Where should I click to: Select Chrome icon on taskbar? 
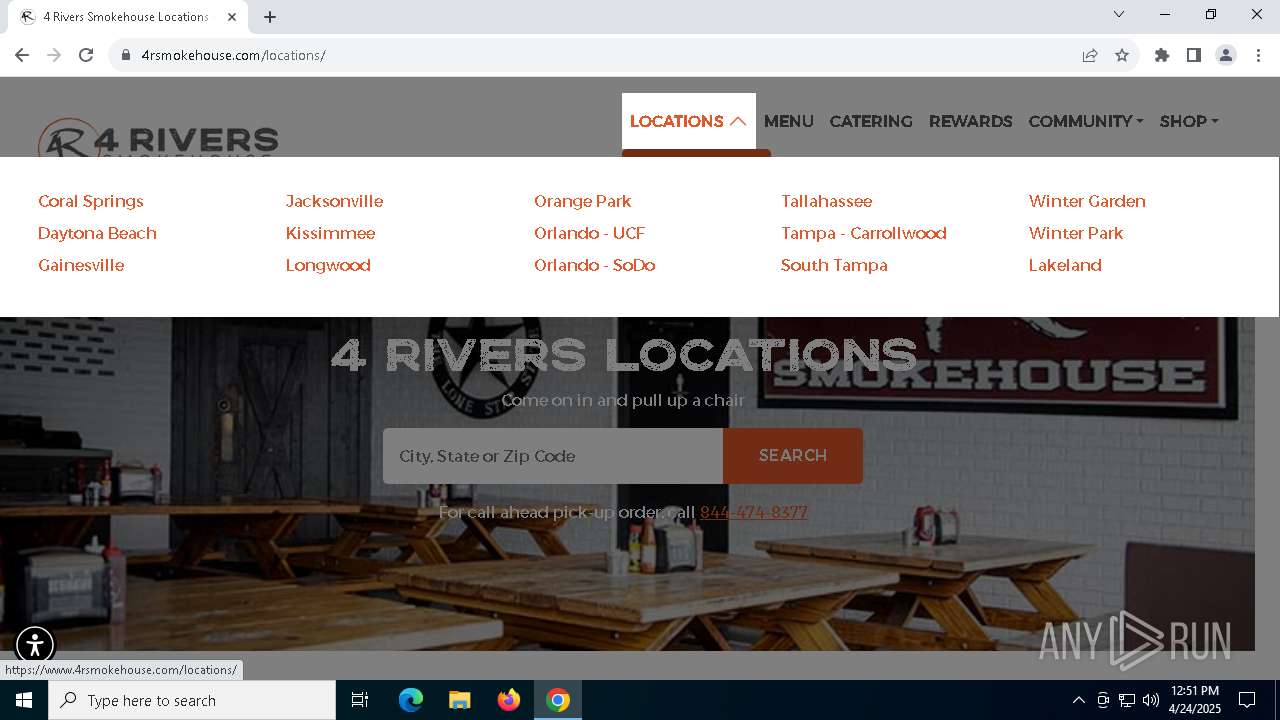[558, 700]
